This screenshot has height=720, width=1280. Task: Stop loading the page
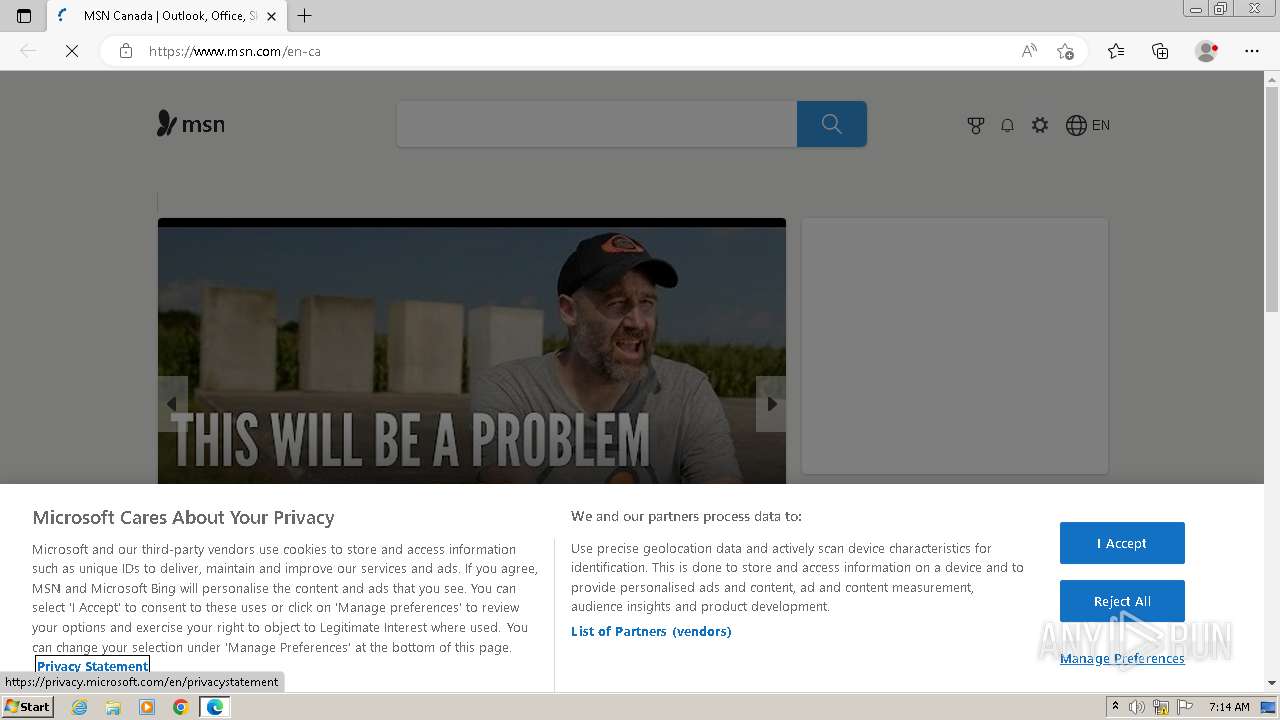pos(72,51)
